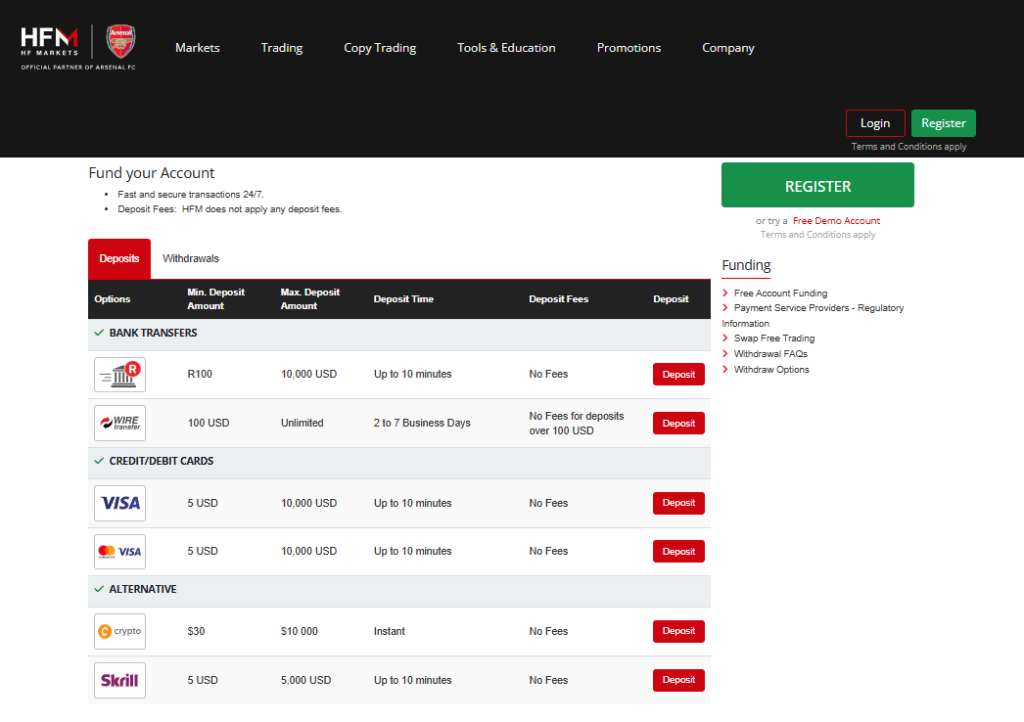The width and height of the screenshot is (1024, 722).
Task: Click arrow beside Swap Free Trading
Action: [725, 338]
